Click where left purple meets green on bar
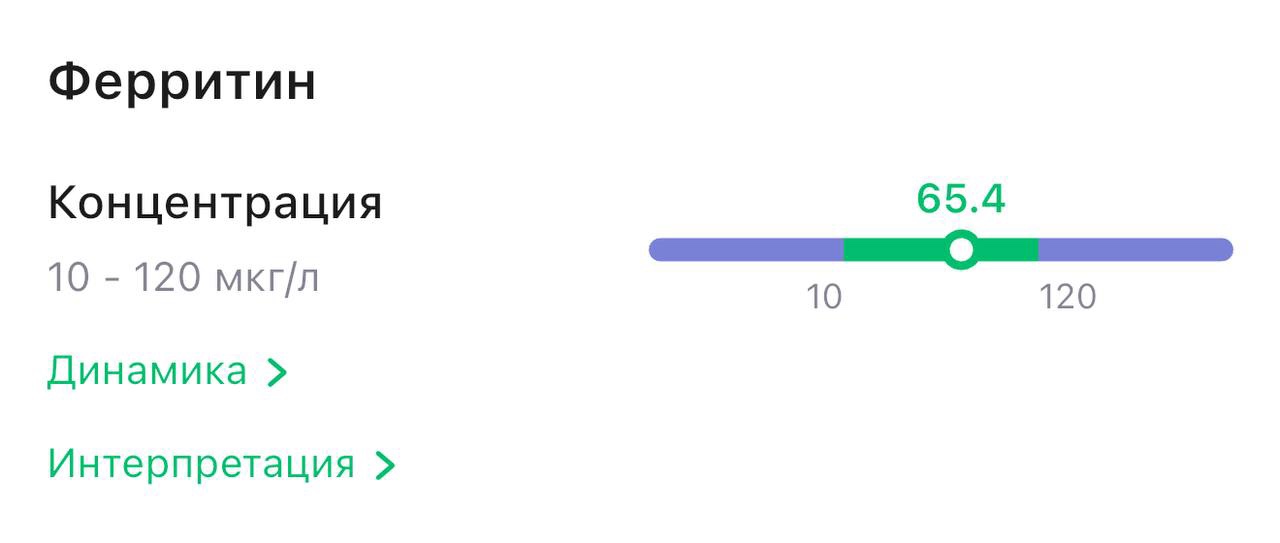Screen dimensions: 1280x543 [844, 250]
